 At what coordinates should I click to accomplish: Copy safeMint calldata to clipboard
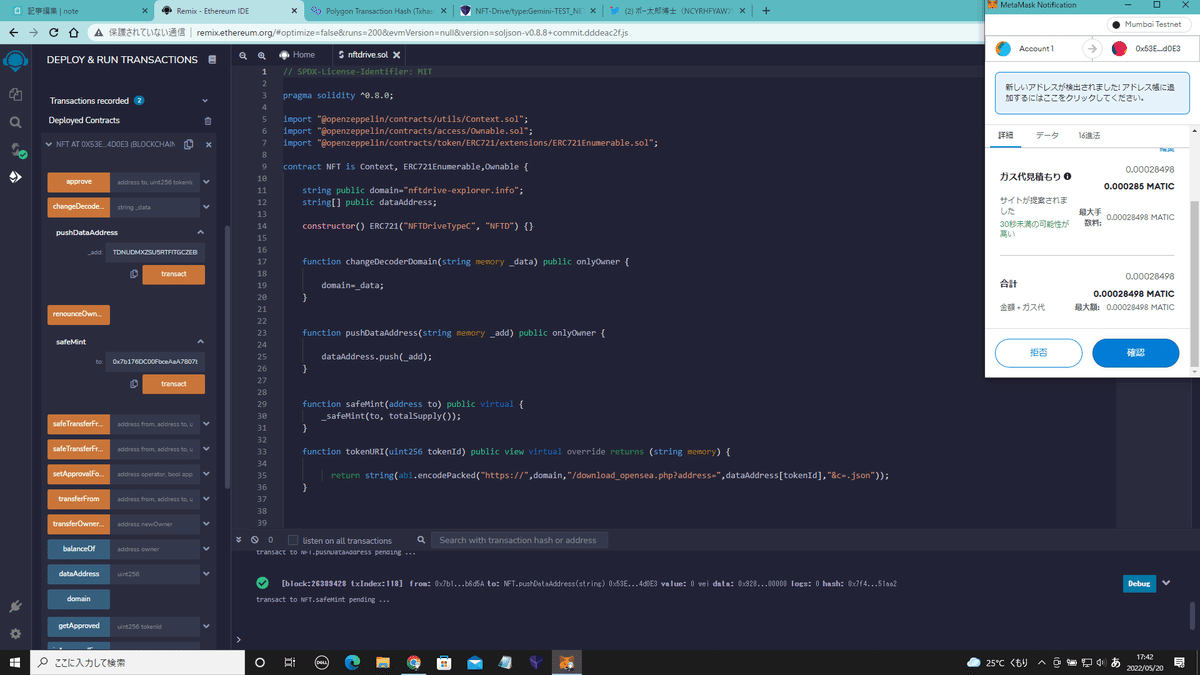134,384
